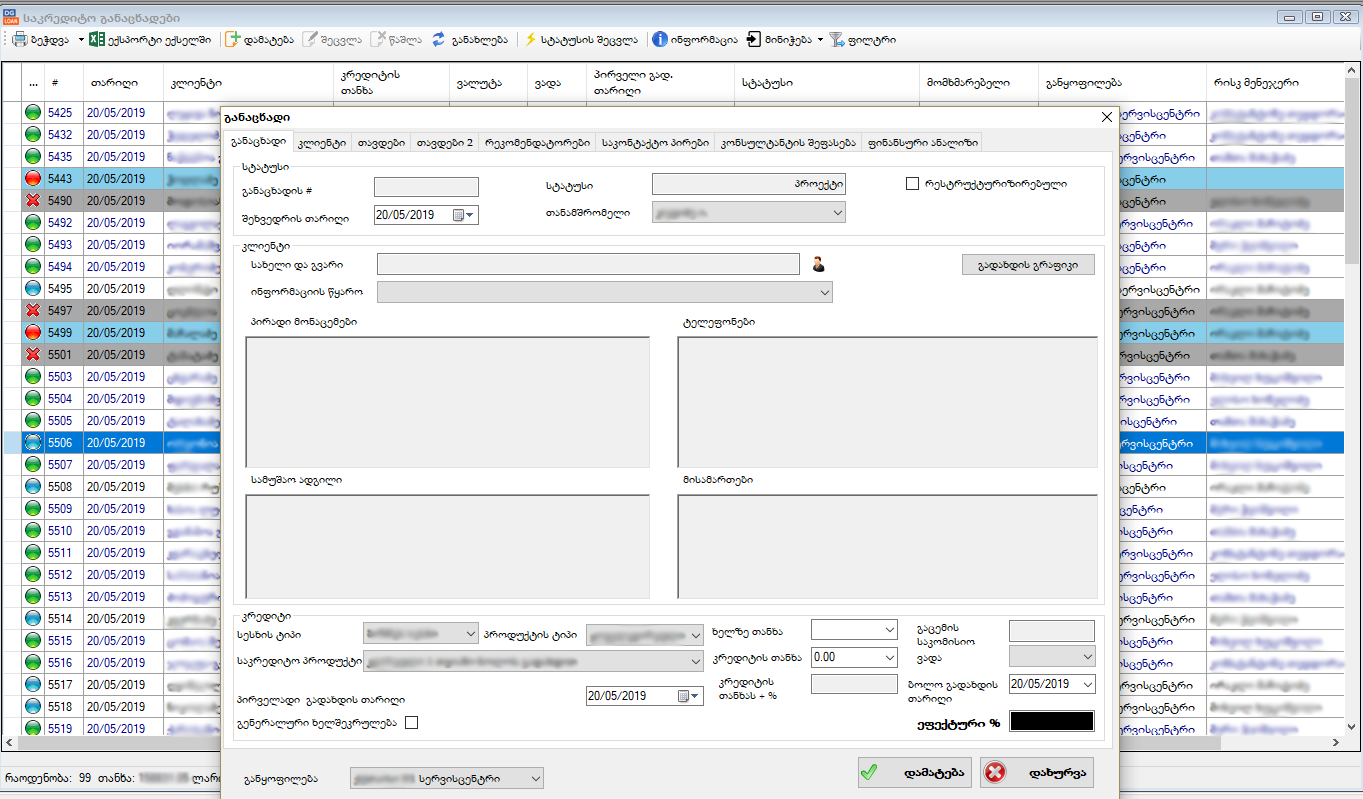The height and width of the screenshot is (799, 1363).
Task: Tick the გენერალური ხელშეკრულება checkbox
Action: coord(411,723)
